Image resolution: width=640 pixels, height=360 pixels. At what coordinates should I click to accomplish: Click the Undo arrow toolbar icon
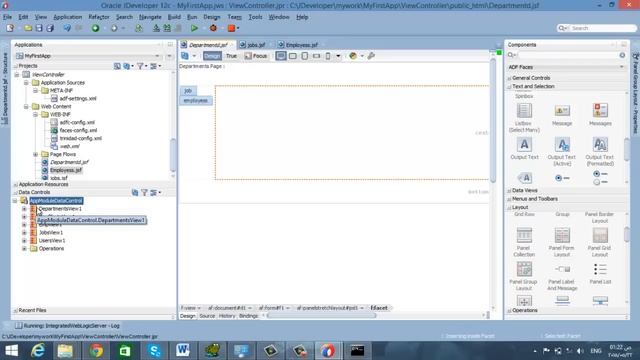coord(67,28)
